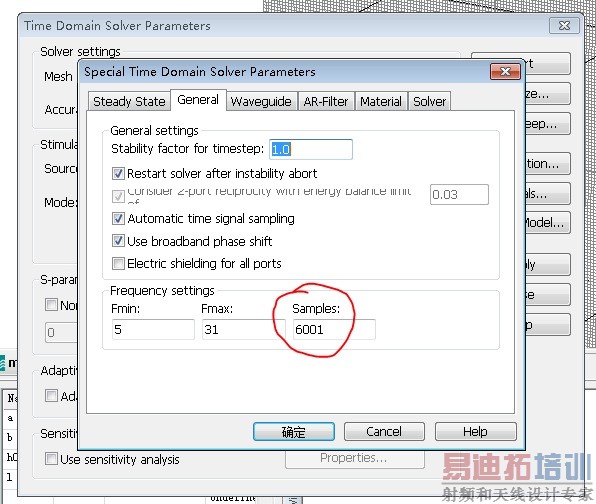596x504 pixels.
Task: Enable Electric shielding for all ports
Action: tap(118, 263)
